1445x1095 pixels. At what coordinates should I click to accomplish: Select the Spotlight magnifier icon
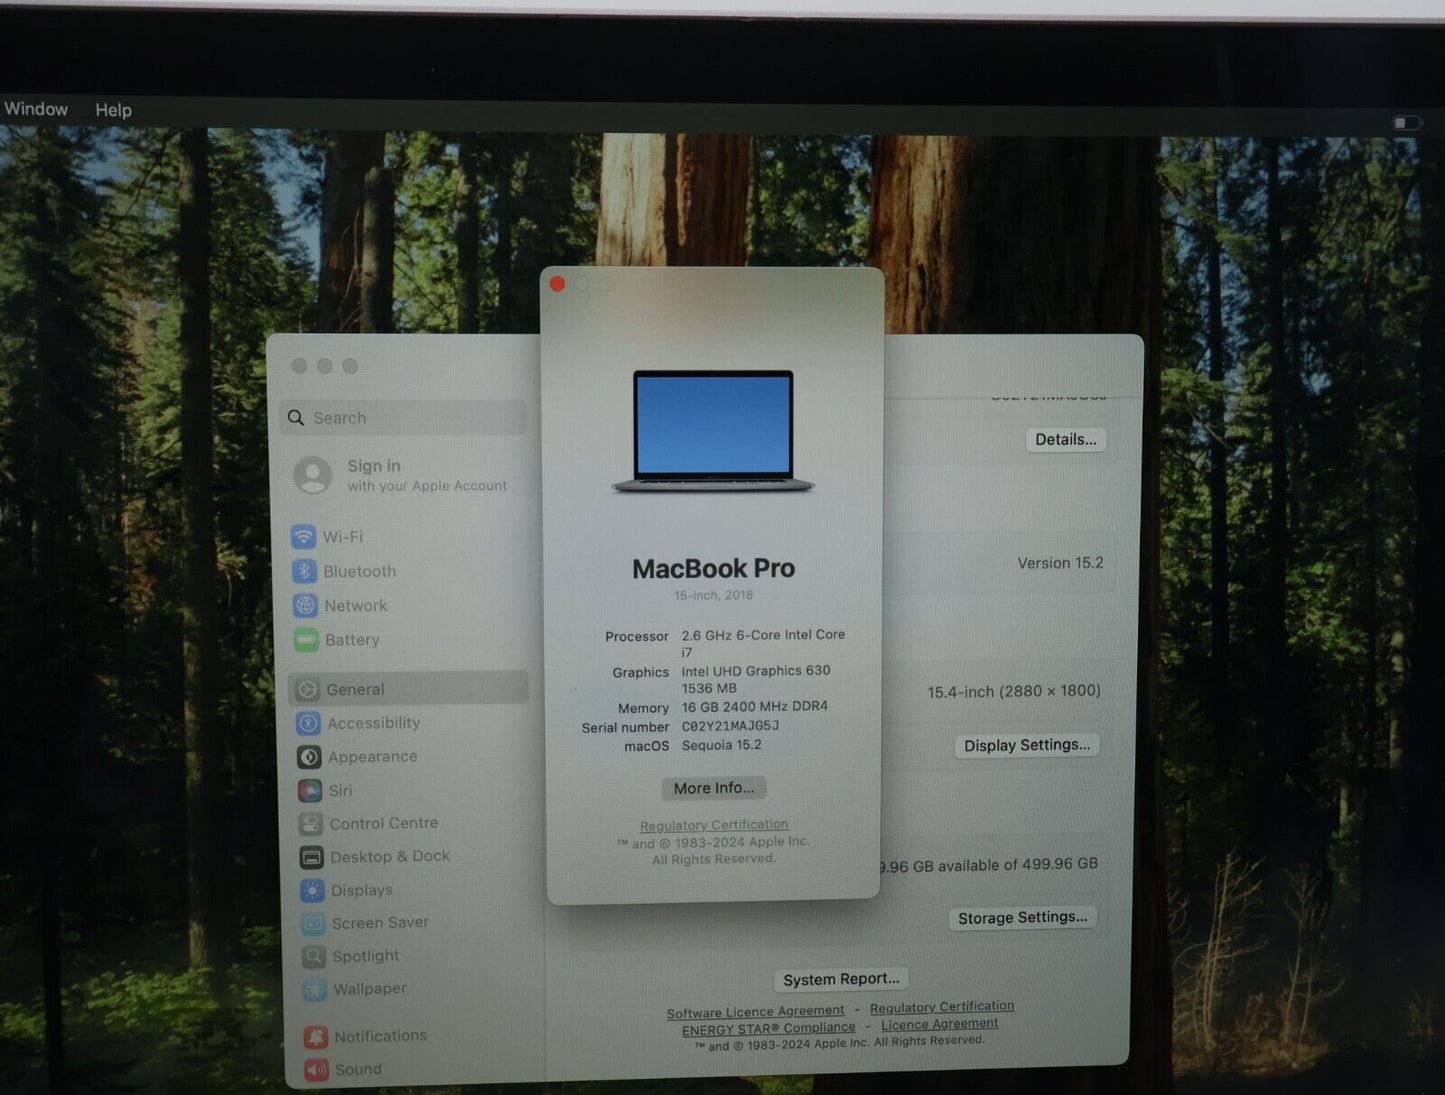pos(314,956)
